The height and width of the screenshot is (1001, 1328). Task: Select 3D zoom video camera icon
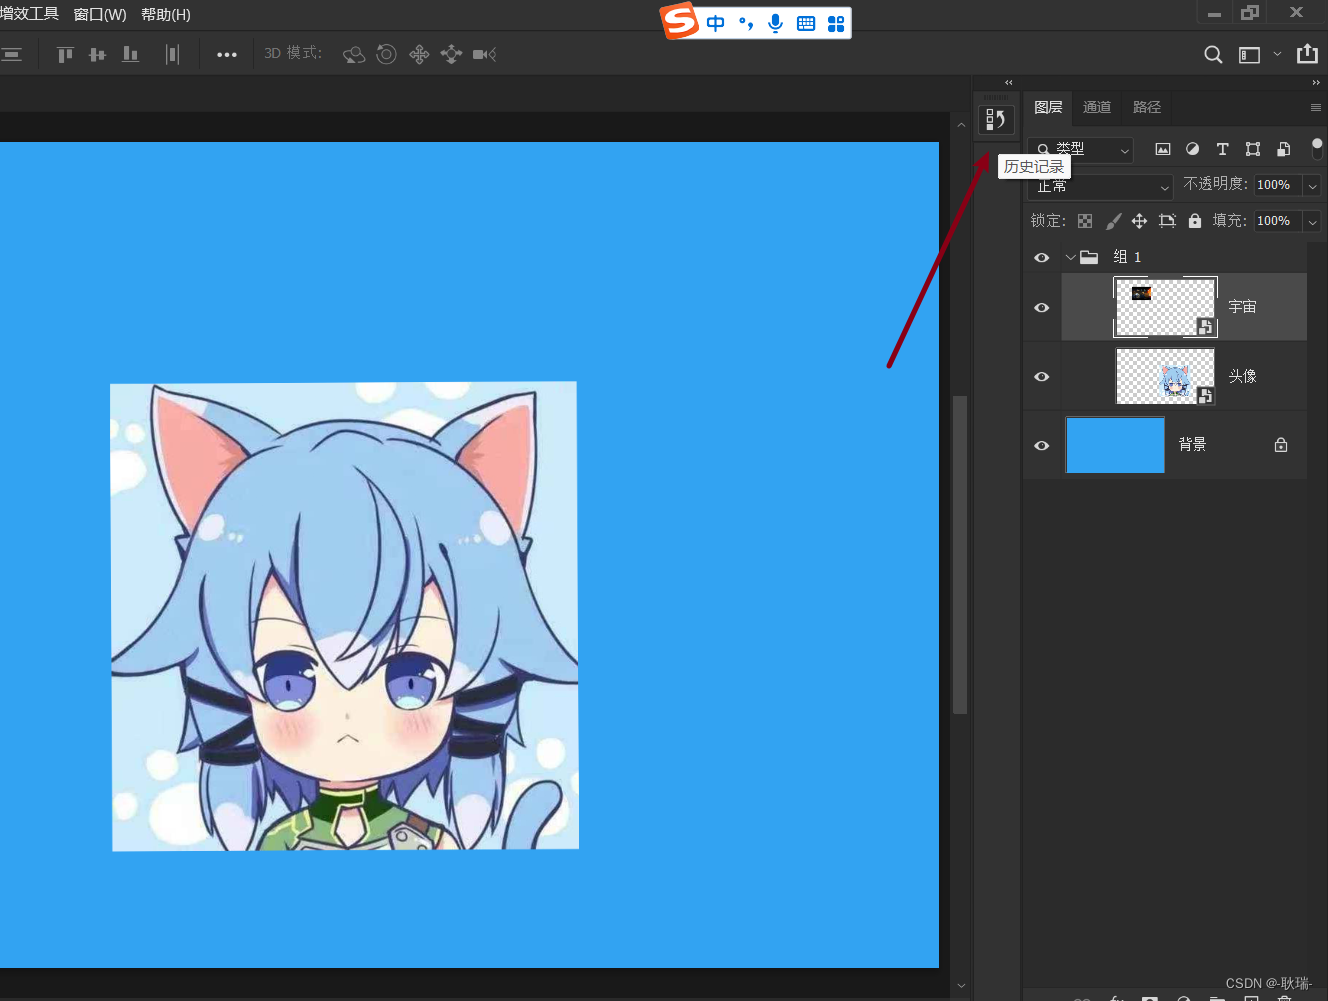click(x=484, y=54)
